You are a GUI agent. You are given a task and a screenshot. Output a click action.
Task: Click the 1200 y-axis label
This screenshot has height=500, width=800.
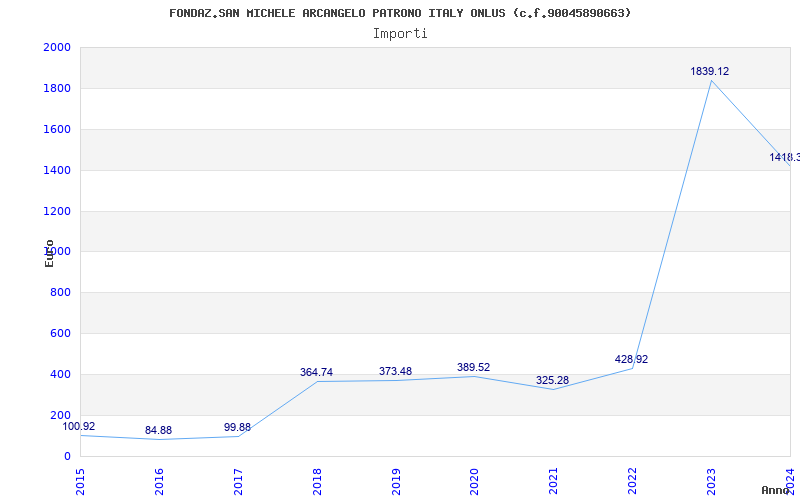tap(57, 211)
